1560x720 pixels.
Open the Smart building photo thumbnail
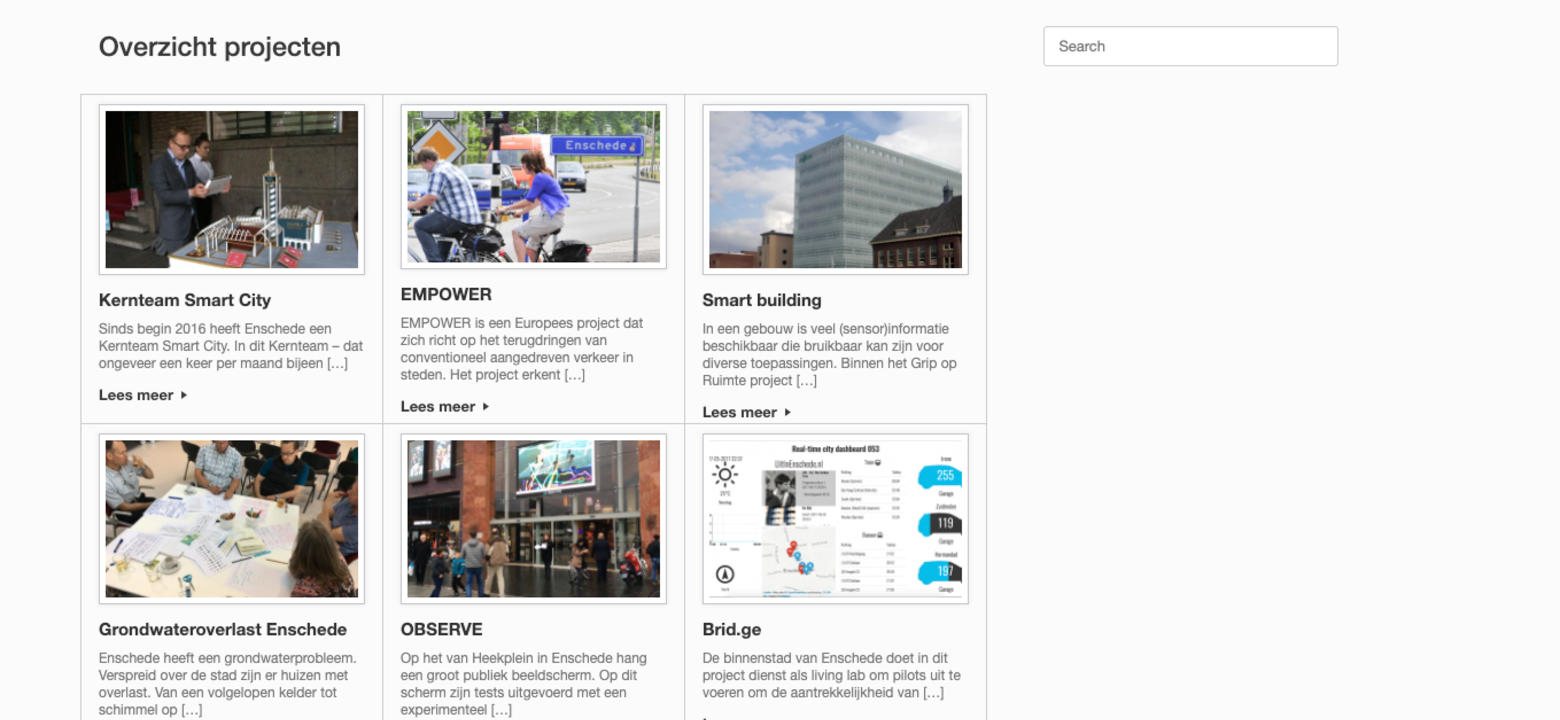pyautogui.click(x=835, y=189)
